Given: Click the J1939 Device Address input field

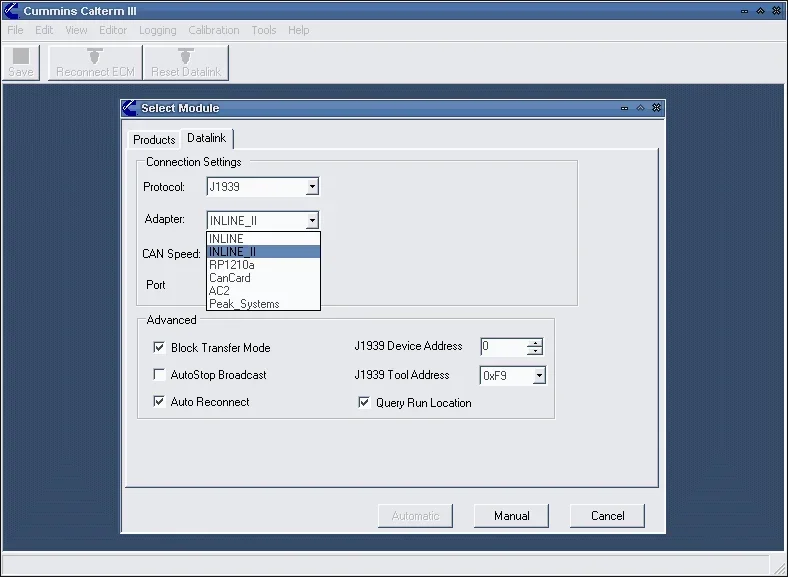Looking at the screenshot, I should (504, 346).
